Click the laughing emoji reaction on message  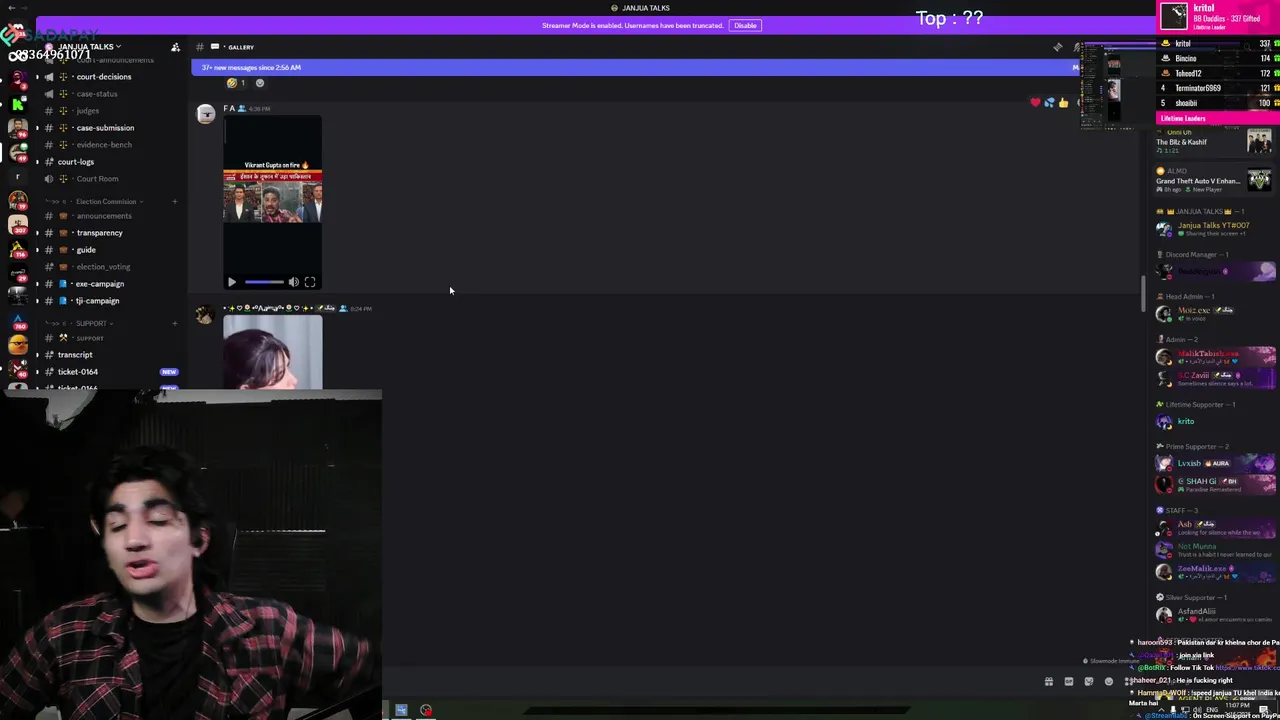[236, 83]
